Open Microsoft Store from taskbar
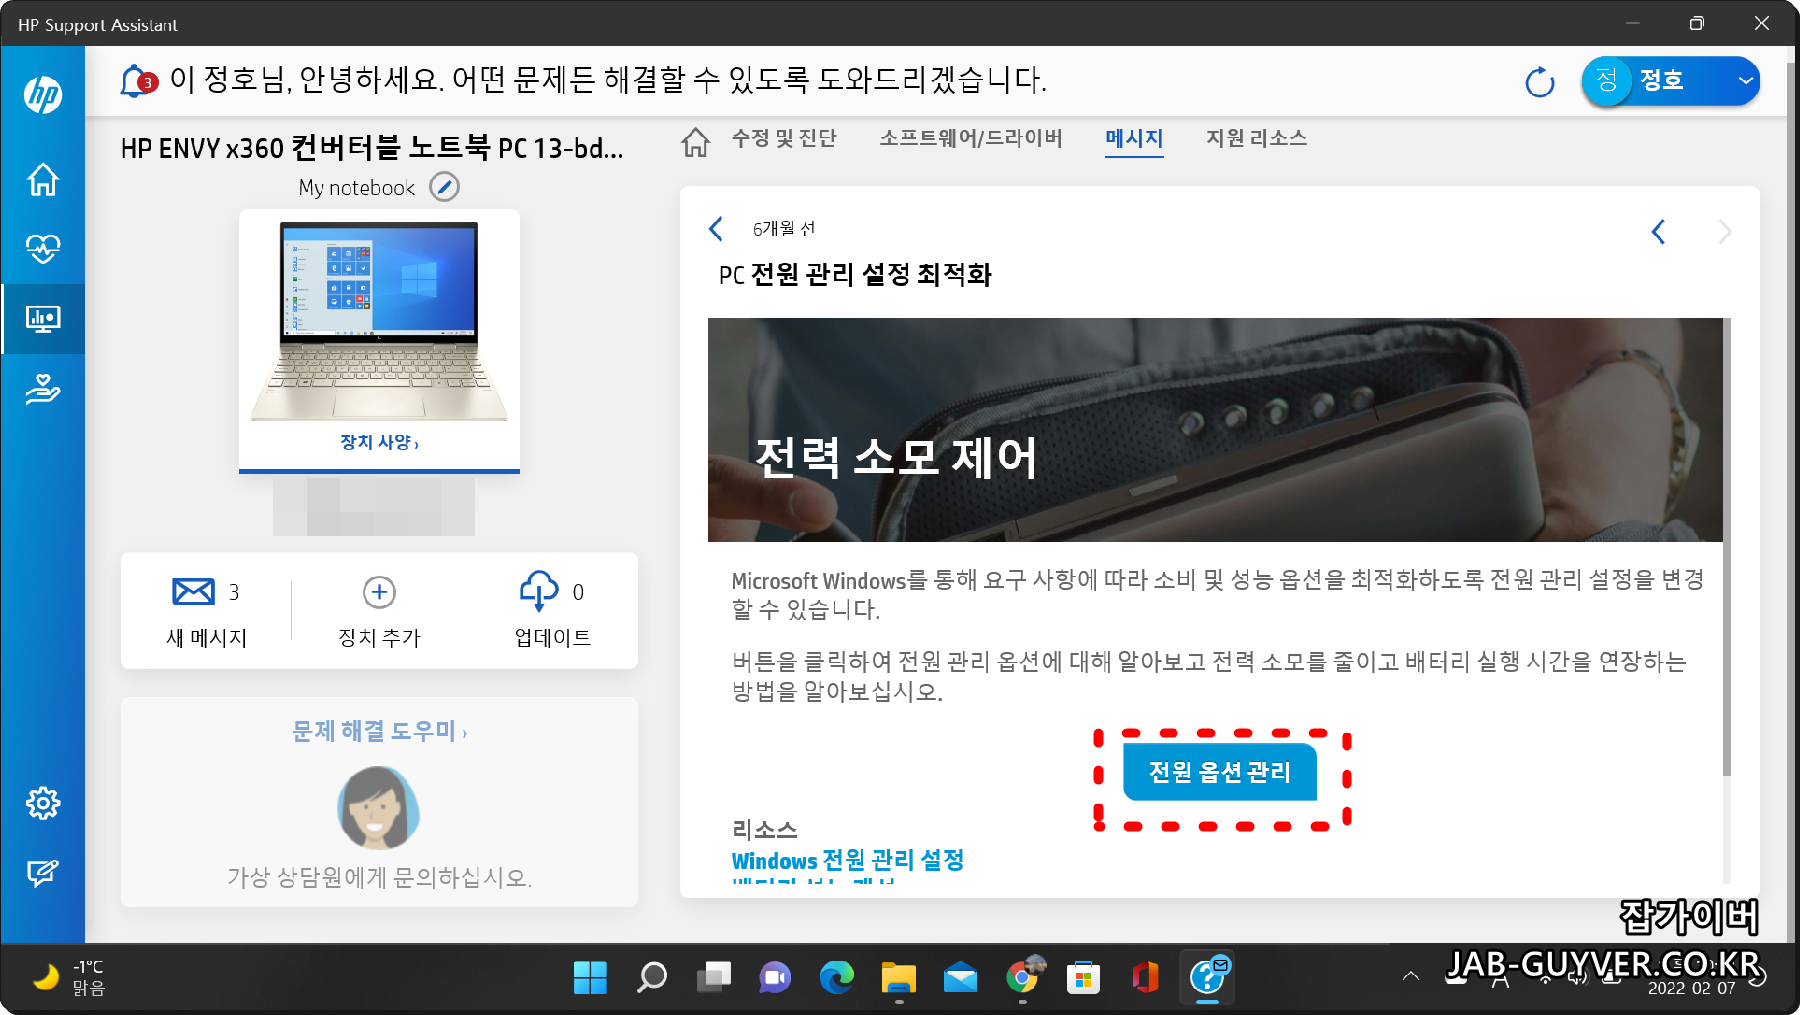 (x=1084, y=977)
